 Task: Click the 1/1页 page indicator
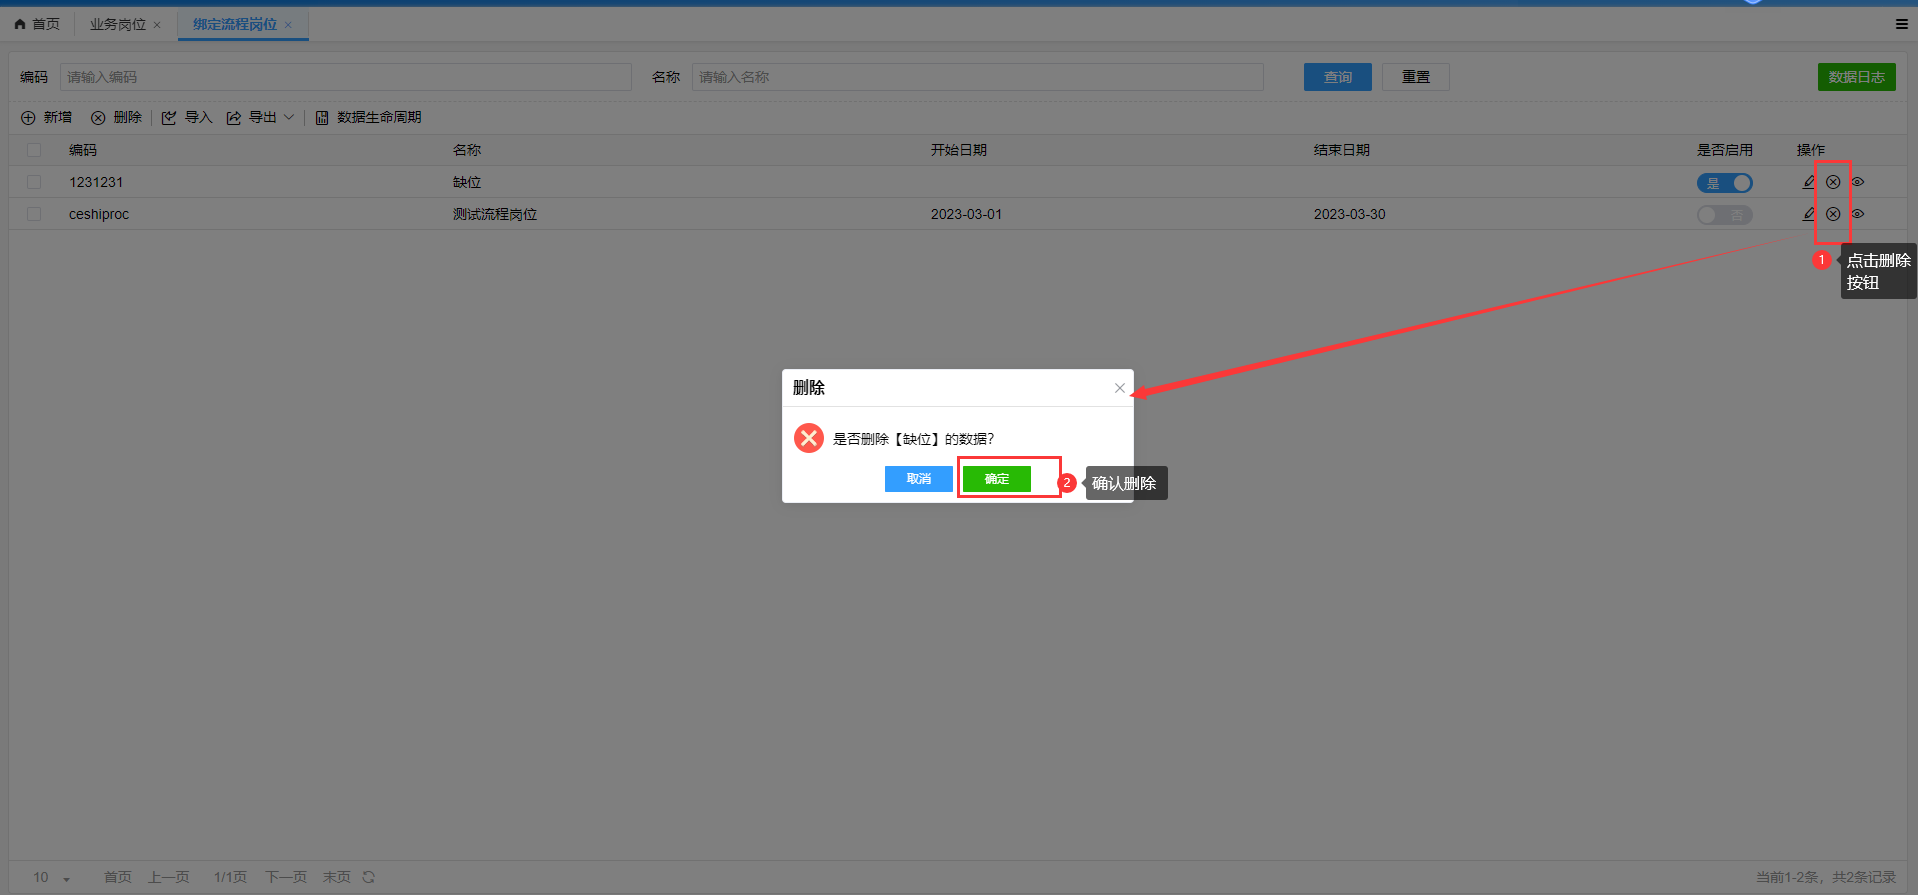(230, 877)
